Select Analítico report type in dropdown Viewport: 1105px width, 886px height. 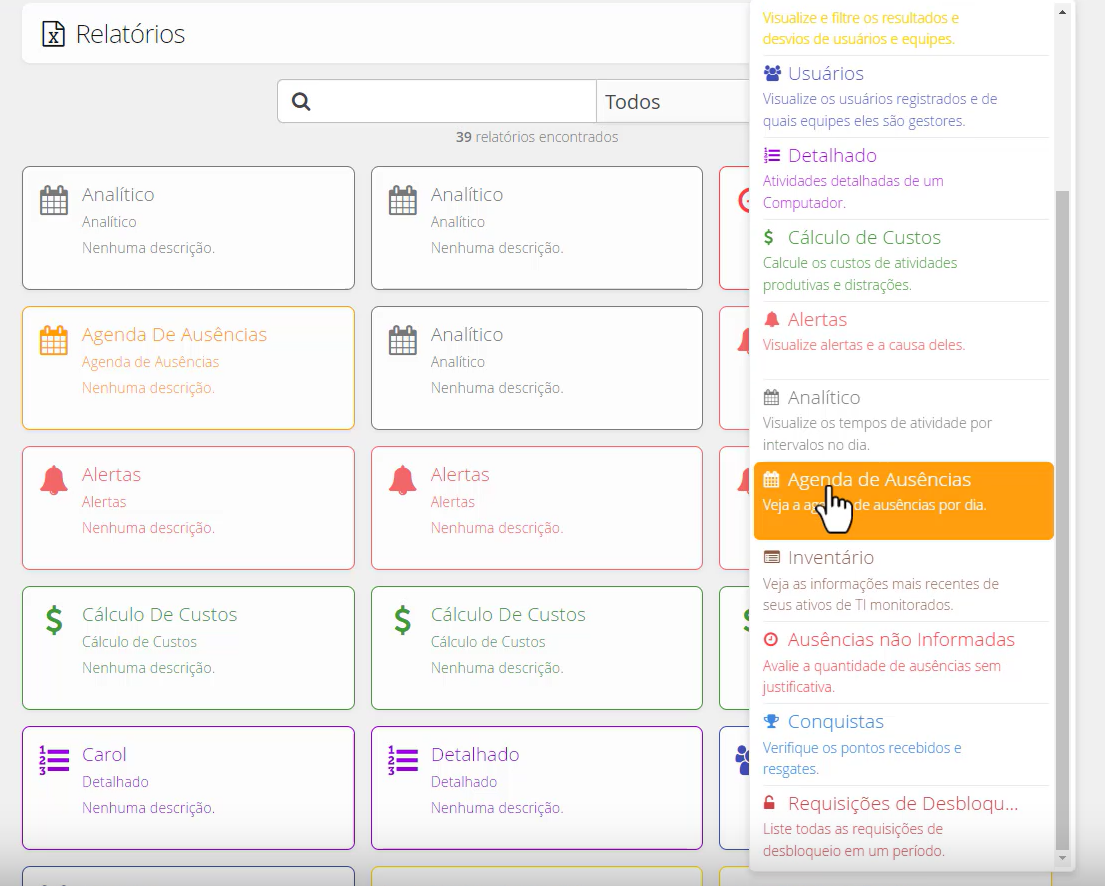pos(903,421)
